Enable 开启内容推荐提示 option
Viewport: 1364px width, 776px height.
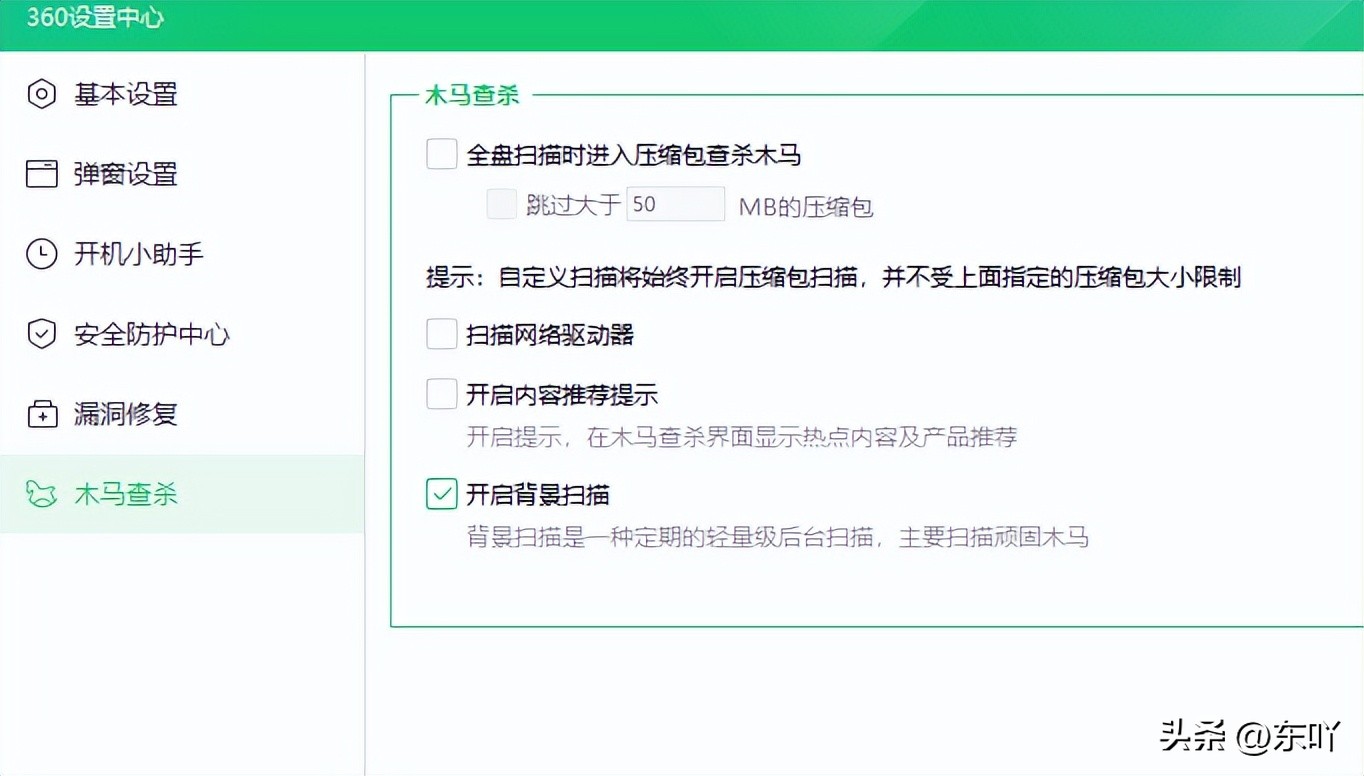[441, 393]
